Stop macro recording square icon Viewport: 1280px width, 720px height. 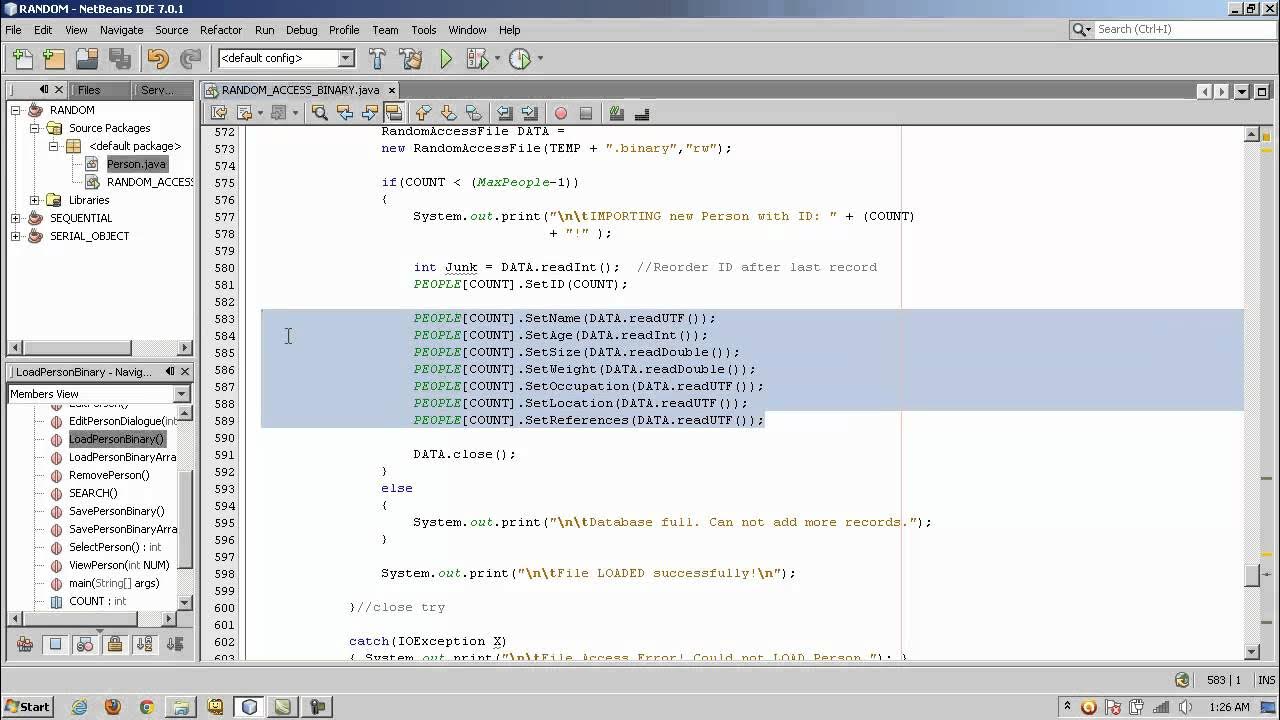pos(586,113)
